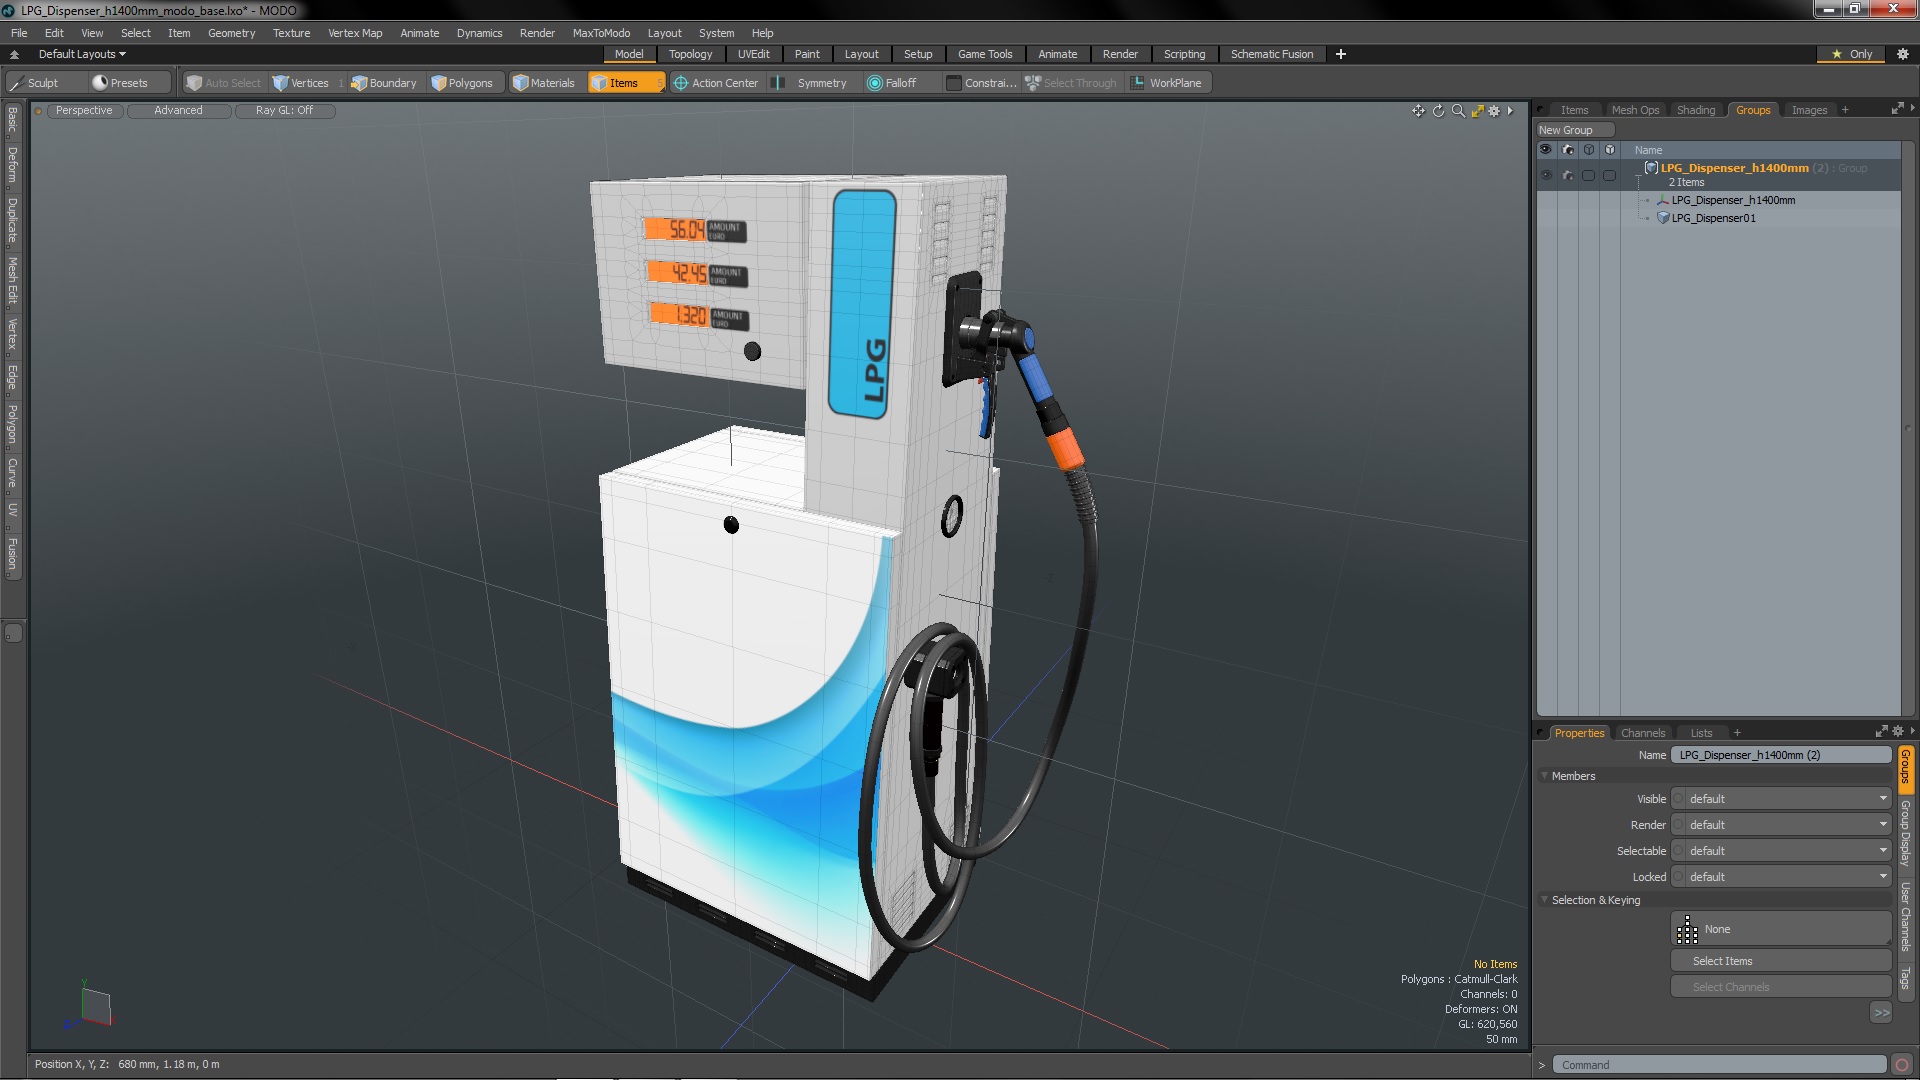Viewport: 1920px width, 1080px height.
Task: Toggle render camera for LPG_Dispenser_h1400mm group
Action: point(1568,175)
